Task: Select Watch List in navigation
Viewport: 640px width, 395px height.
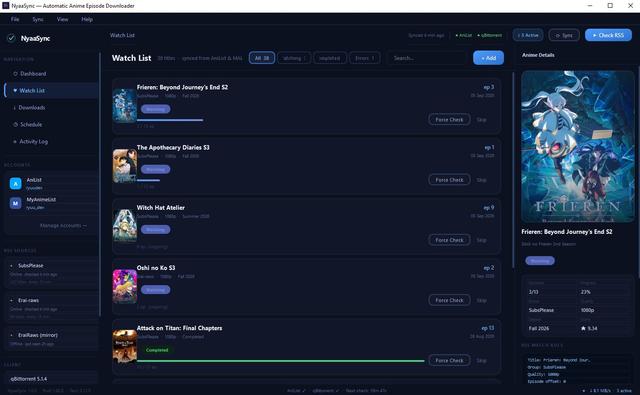Action: pos(51,91)
